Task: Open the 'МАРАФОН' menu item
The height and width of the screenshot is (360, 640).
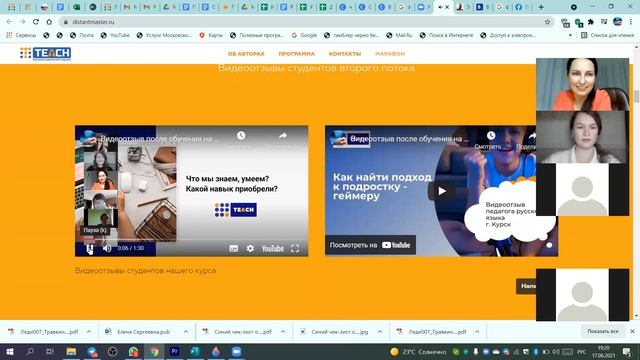Action: (x=390, y=54)
